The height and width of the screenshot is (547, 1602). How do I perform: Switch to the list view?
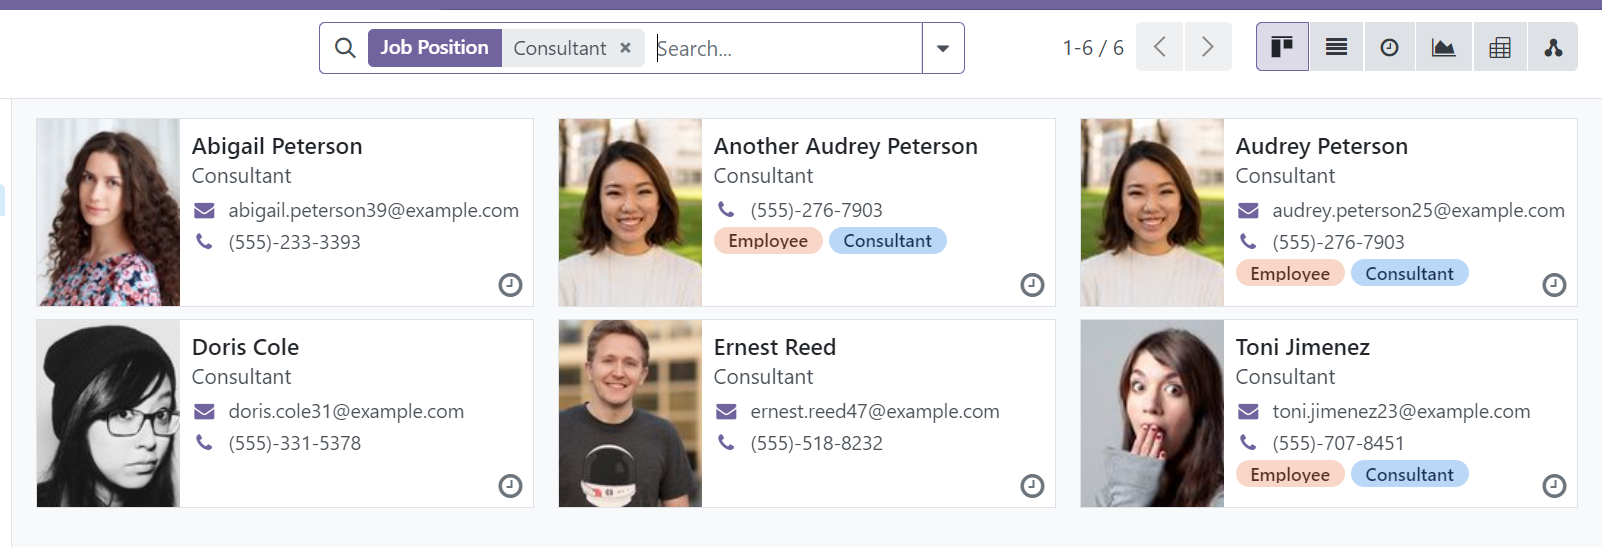(1336, 47)
